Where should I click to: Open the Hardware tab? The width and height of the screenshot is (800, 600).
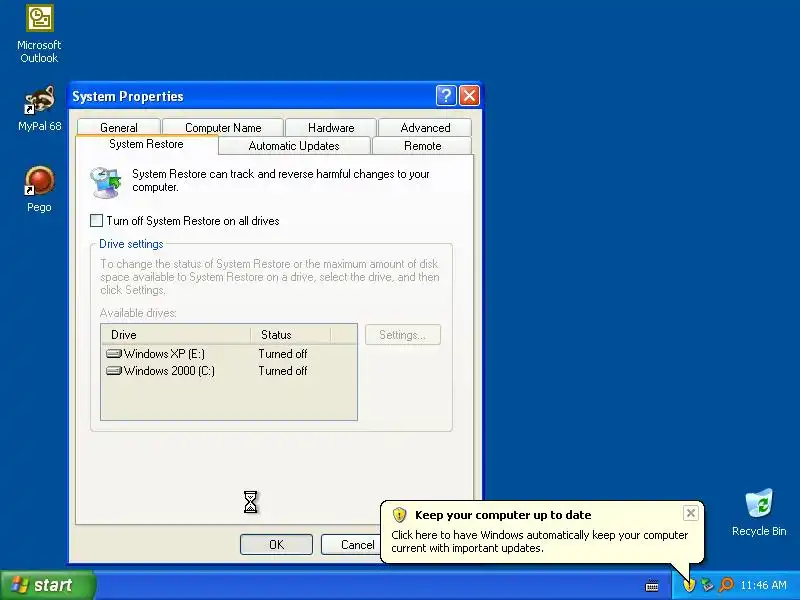(x=331, y=128)
